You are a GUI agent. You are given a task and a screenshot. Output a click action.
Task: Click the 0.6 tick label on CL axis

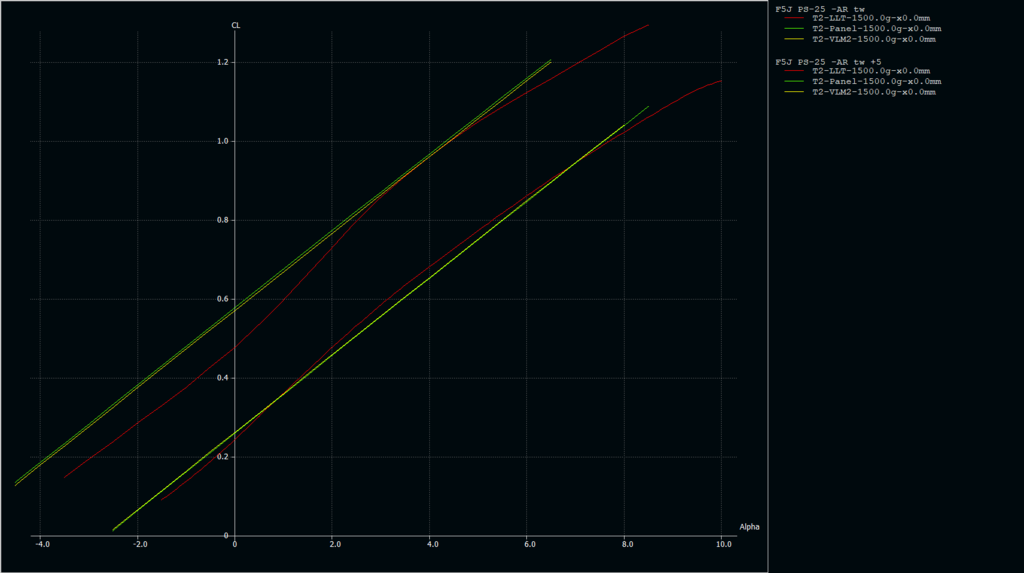tap(223, 299)
